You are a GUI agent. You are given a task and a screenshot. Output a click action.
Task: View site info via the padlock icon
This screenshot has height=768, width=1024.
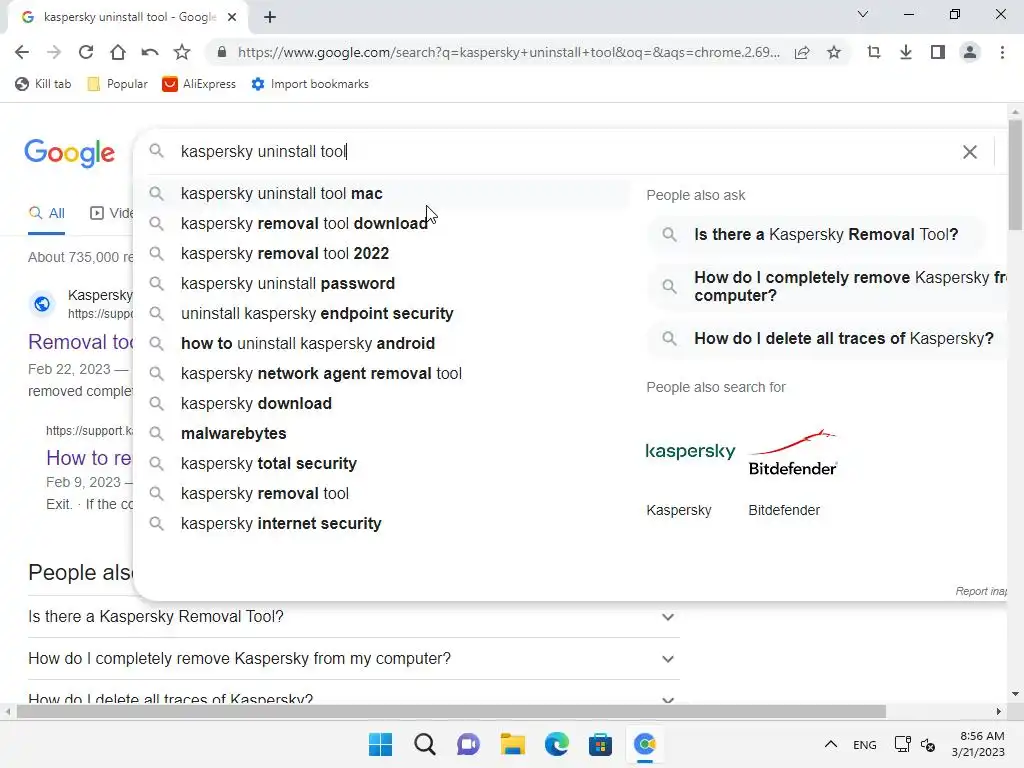(222, 52)
